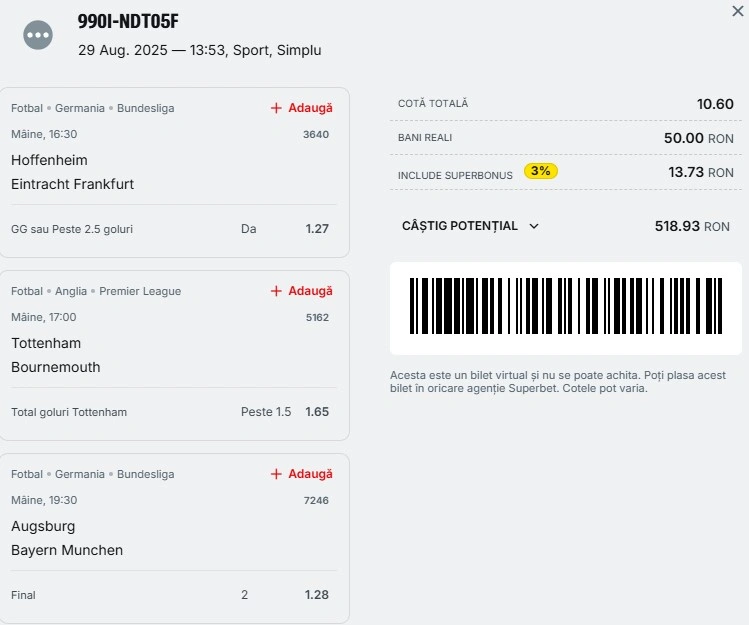Open the Hoffenheim vs Eintracht Frankfurt match
The width and height of the screenshot is (749, 625).
tap(73, 172)
